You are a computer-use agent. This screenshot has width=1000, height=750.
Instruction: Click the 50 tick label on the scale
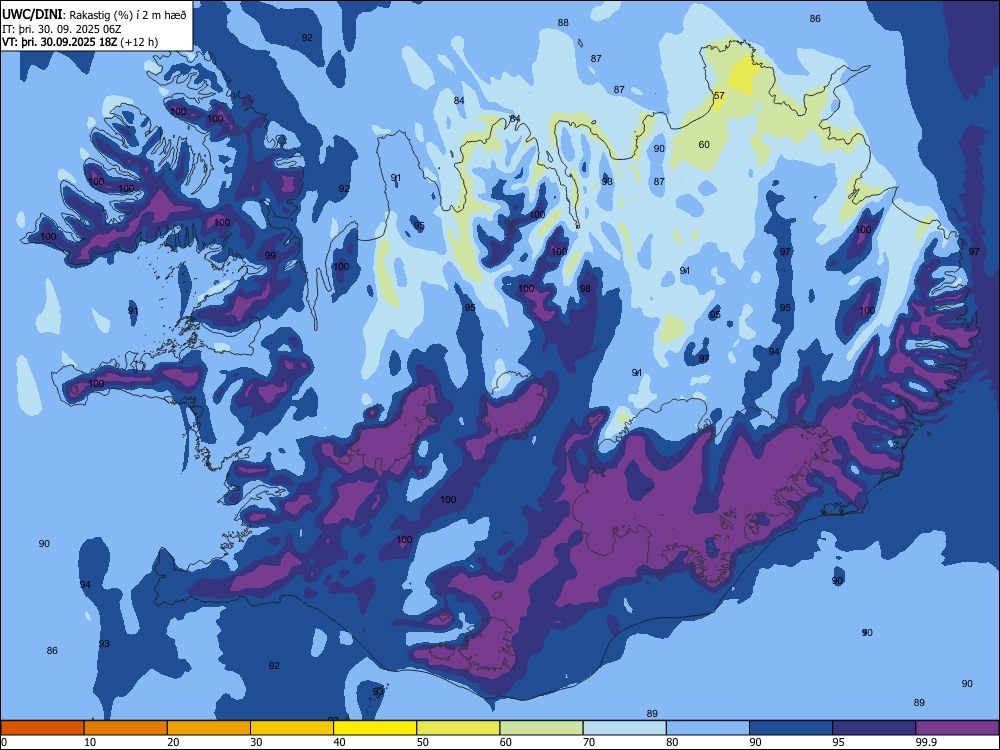422,742
